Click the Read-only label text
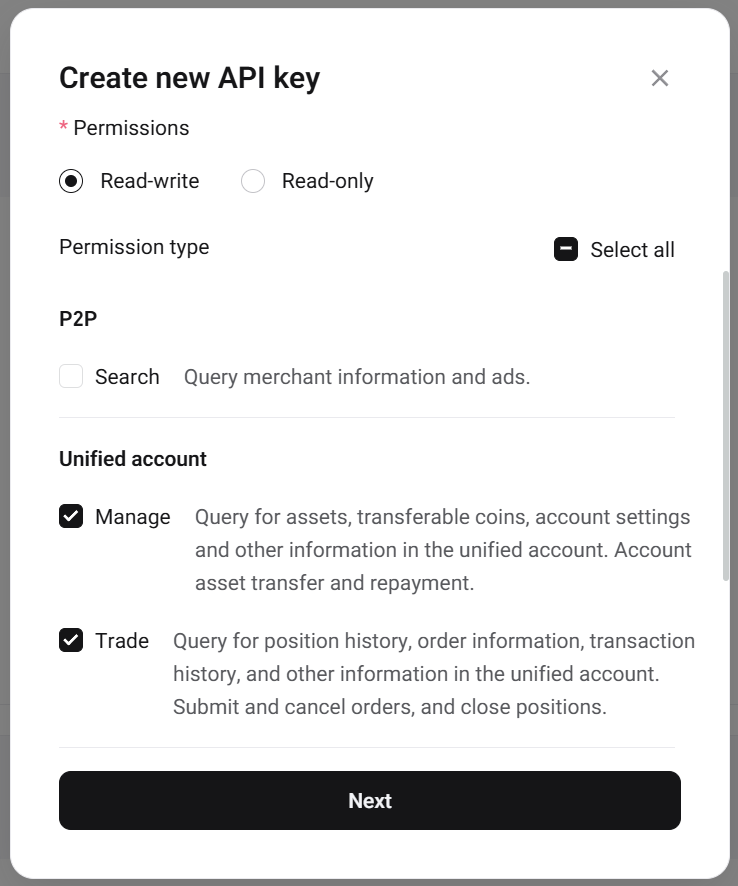Image resolution: width=738 pixels, height=886 pixels. click(327, 181)
